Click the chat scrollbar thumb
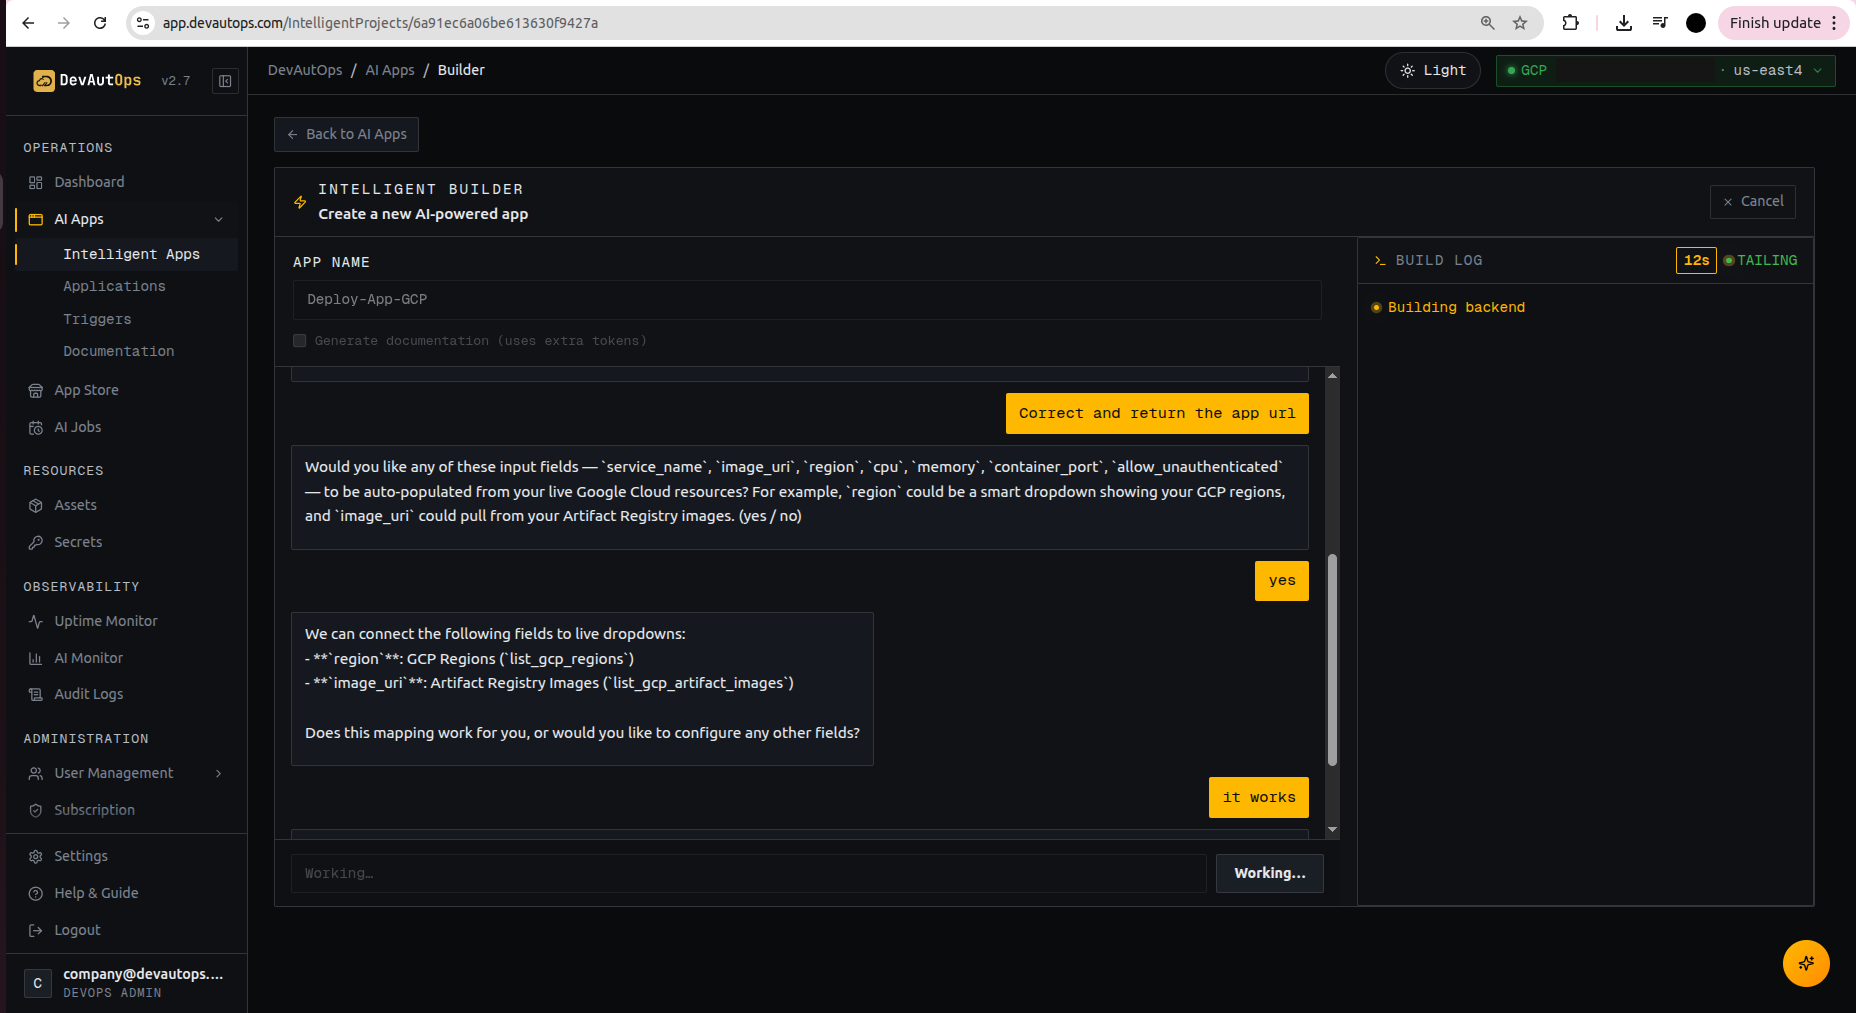 tap(1332, 660)
